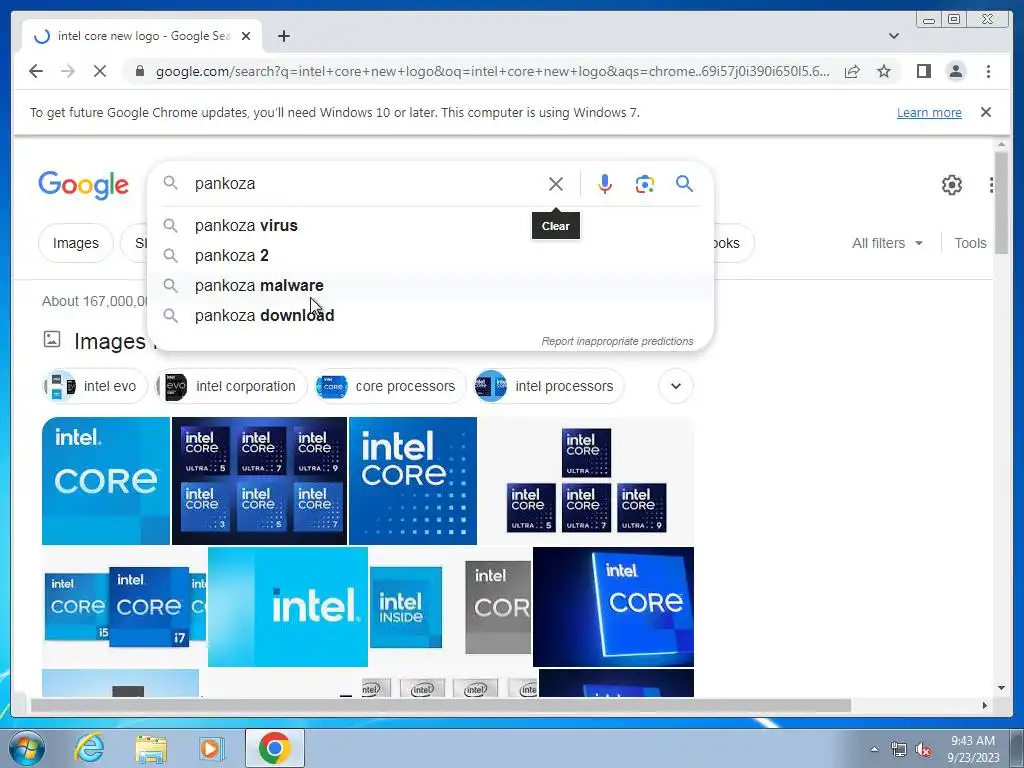Launch Internet Explorer from taskbar
Image resolution: width=1024 pixels, height=768 pixels.
pos(89,748)
